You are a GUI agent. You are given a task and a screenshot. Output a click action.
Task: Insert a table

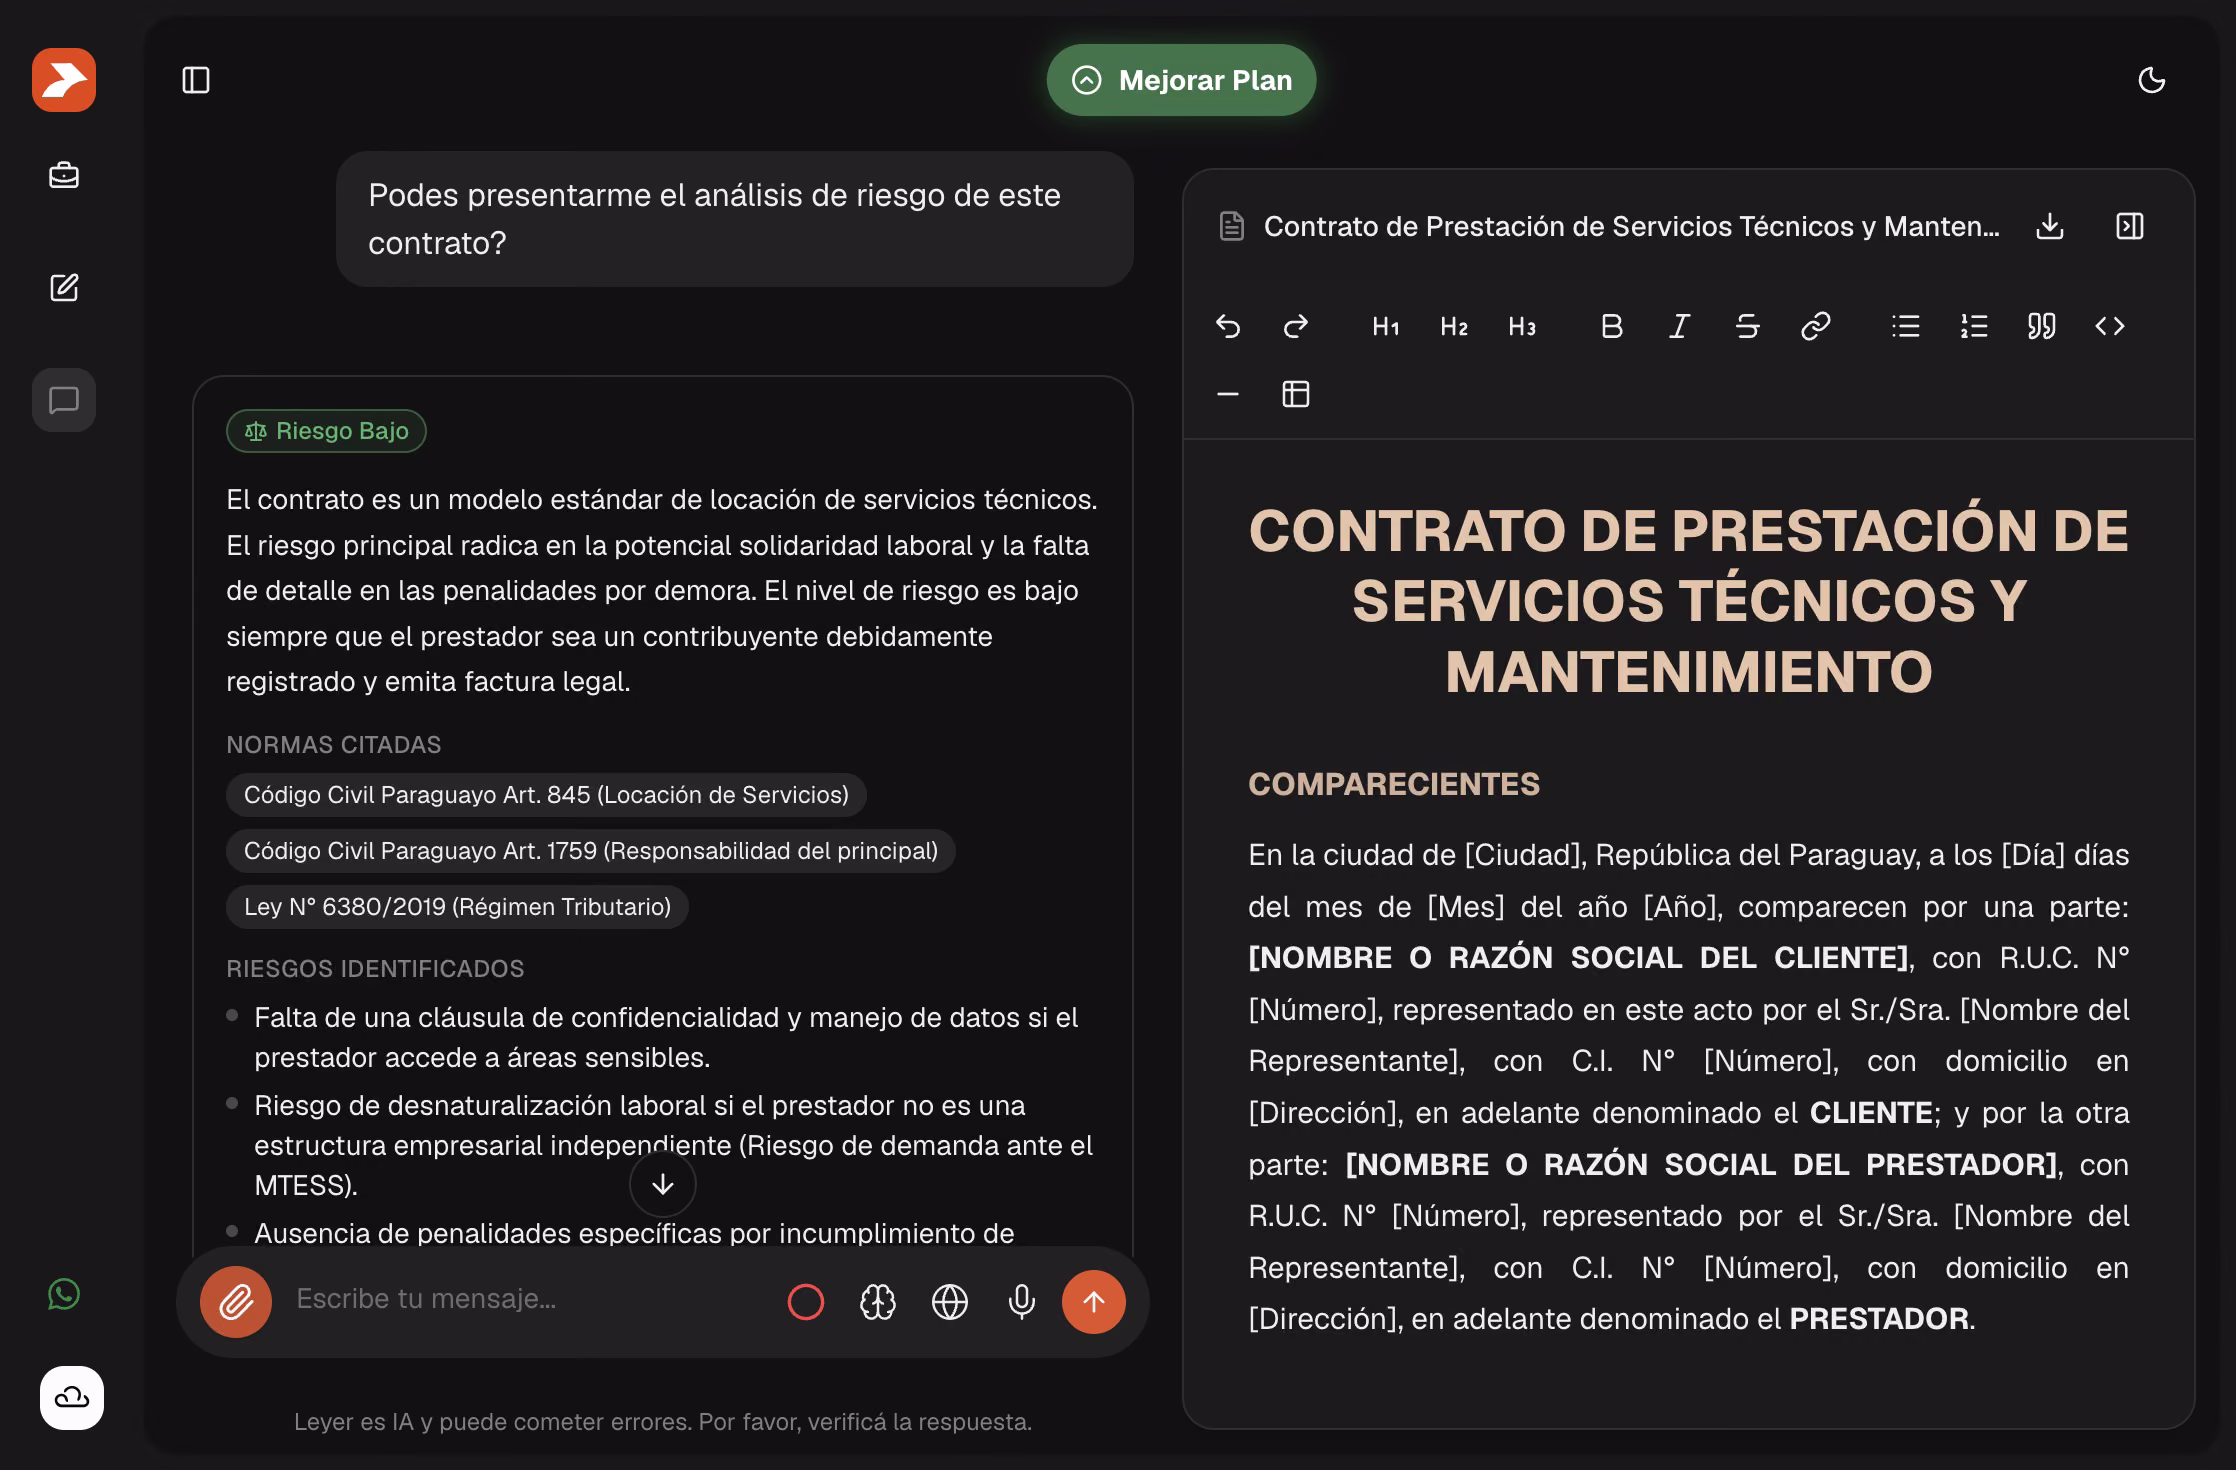(x=1296, y=394)
